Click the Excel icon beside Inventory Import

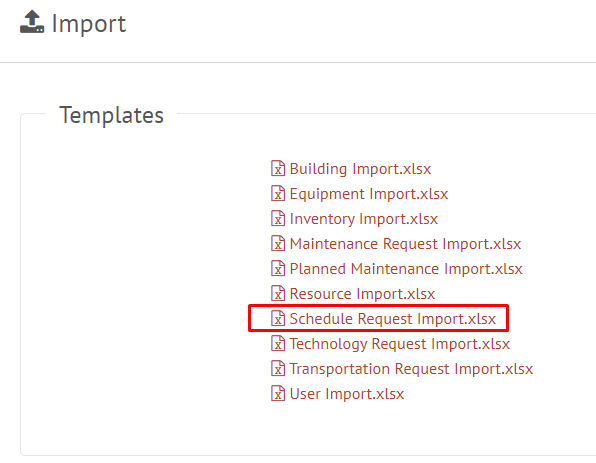click(x=278, y=219)
